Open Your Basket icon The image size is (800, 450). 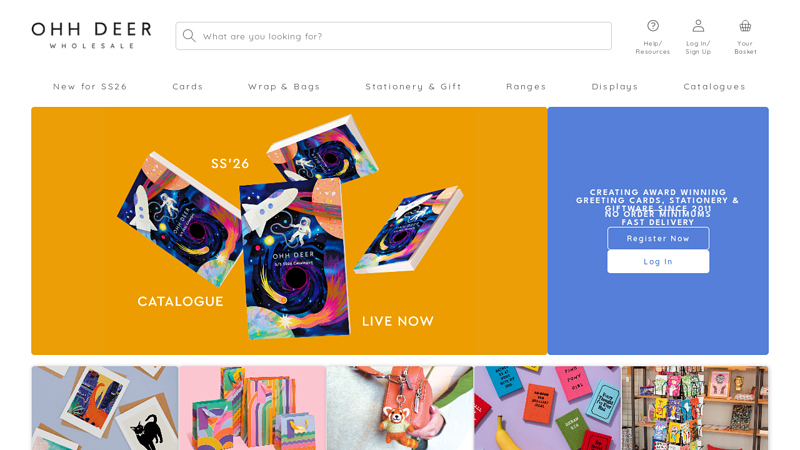(x=745, y=26)
